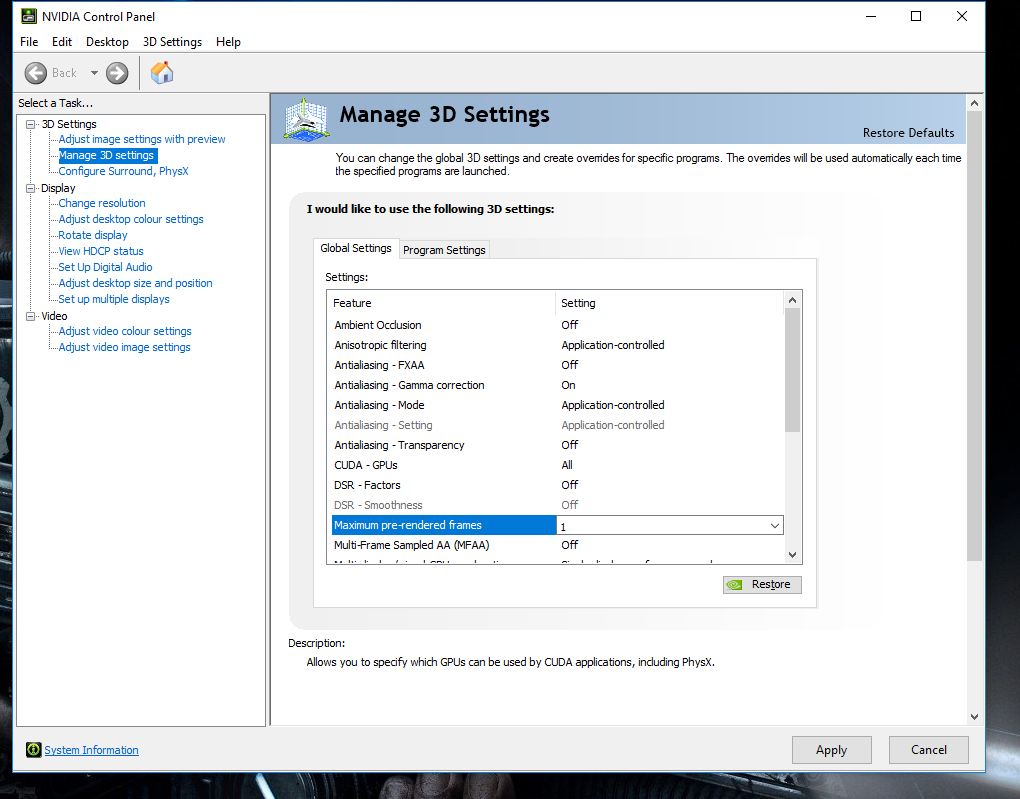Open the Back history dropdown arrow
1020x799 pixels.
94,73
